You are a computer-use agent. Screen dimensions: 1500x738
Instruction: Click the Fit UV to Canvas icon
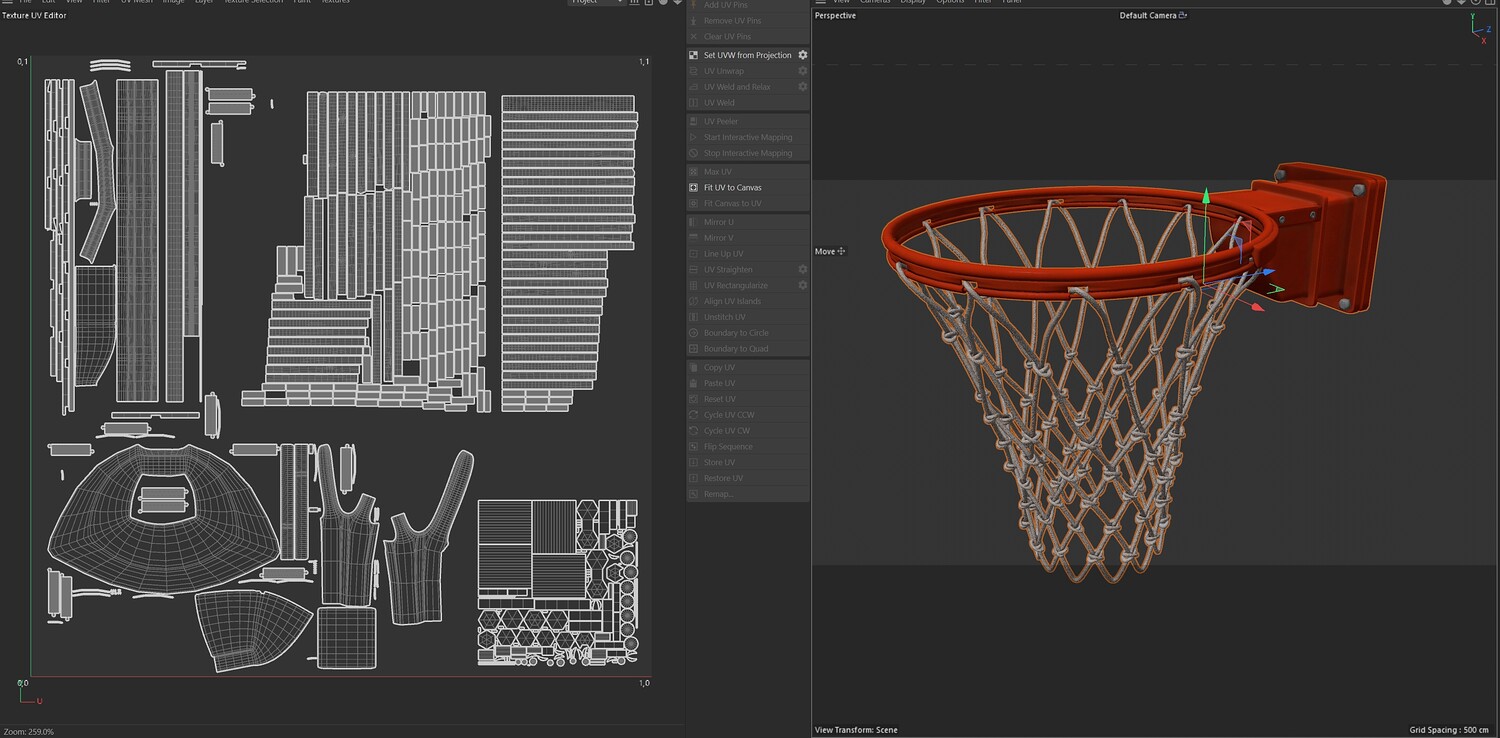coord(694,187)
